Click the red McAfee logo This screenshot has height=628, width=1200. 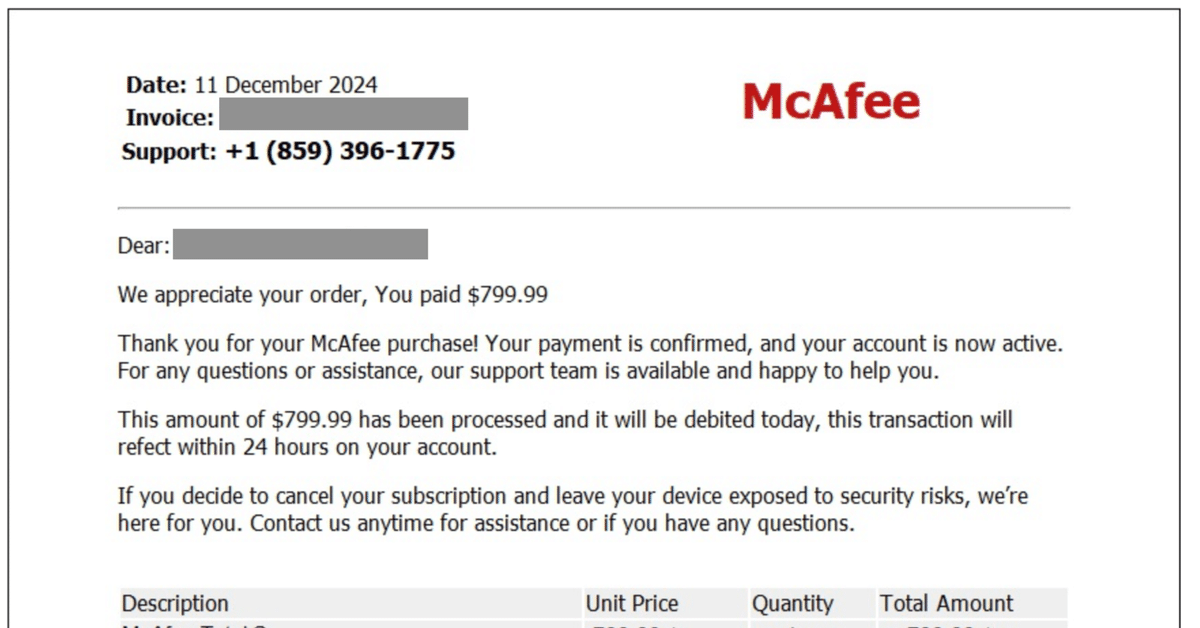click(831, 101)
